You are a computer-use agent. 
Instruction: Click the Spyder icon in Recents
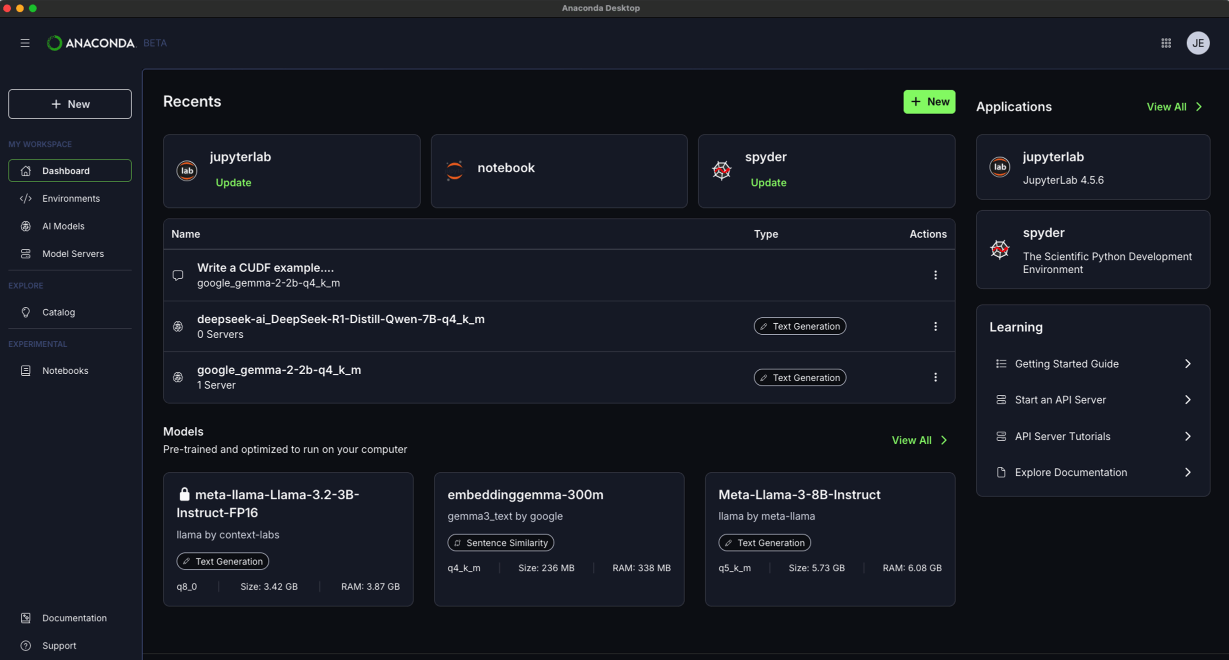pos(721,171)
